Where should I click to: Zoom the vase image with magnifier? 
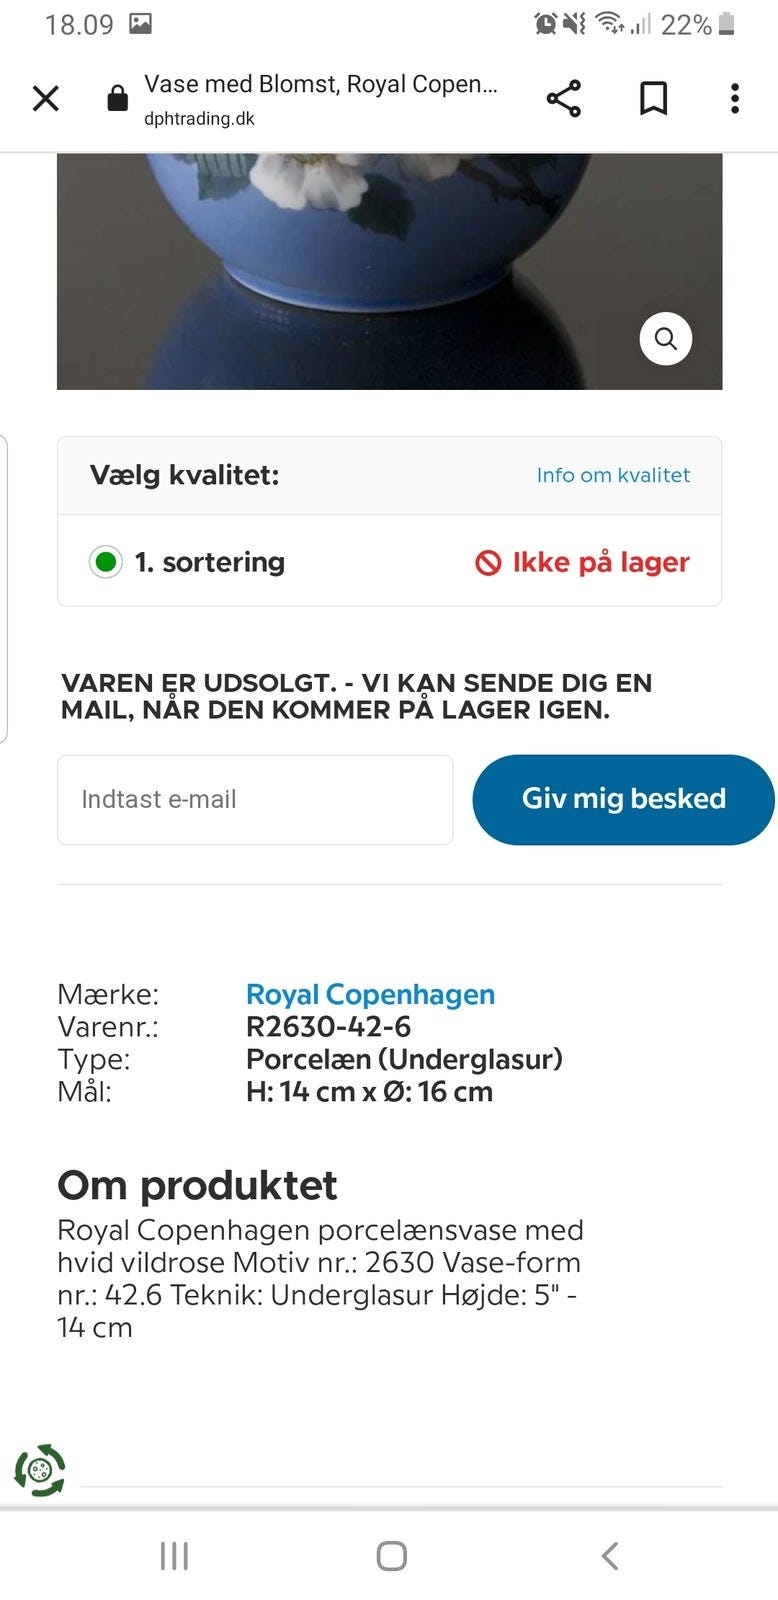[x=665, y=339]
